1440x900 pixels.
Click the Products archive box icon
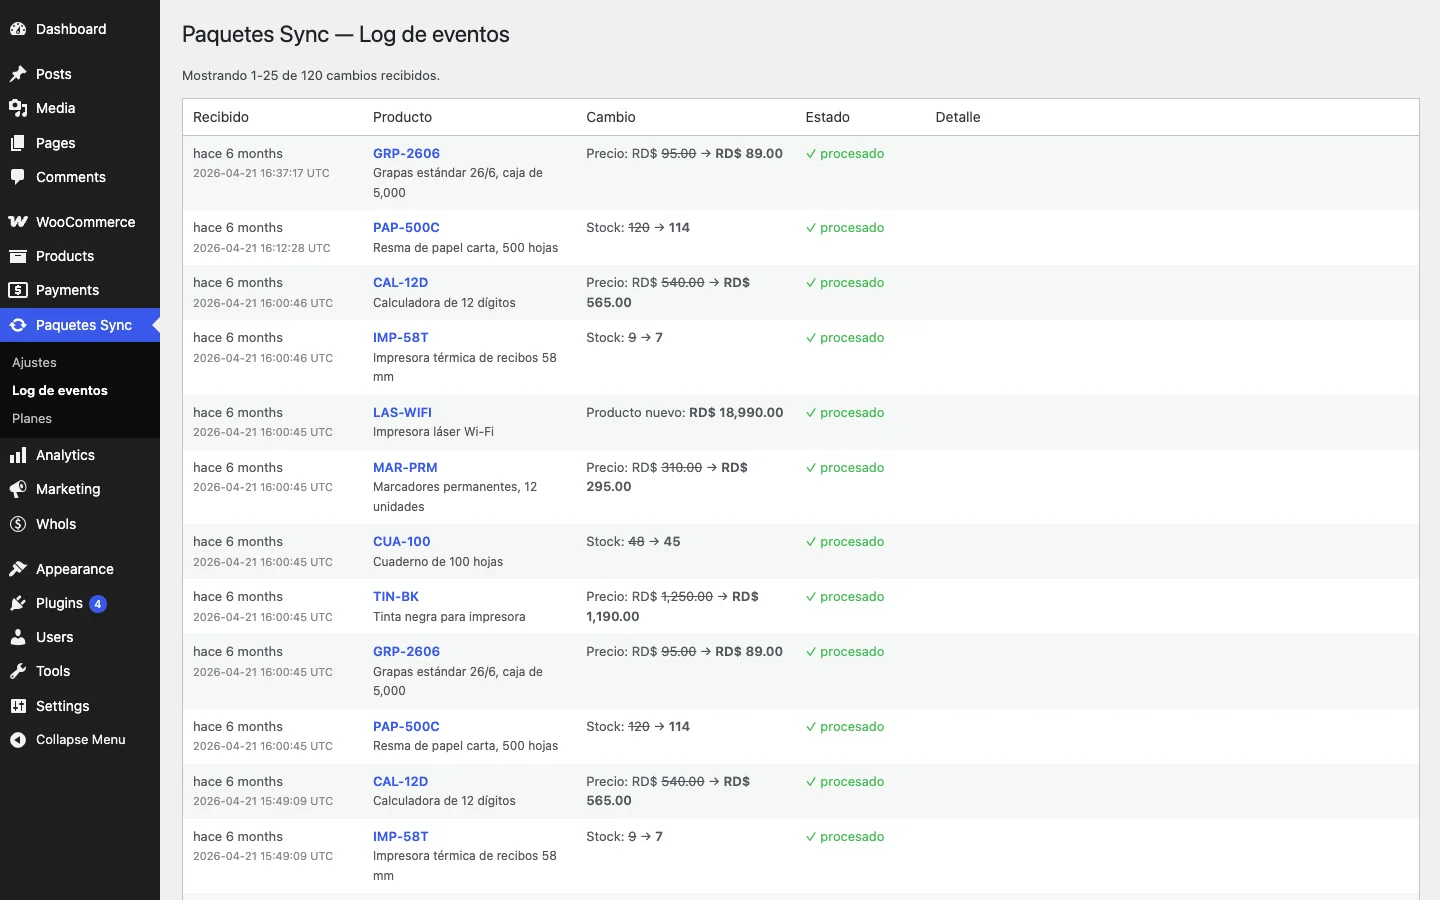(18, 256)
